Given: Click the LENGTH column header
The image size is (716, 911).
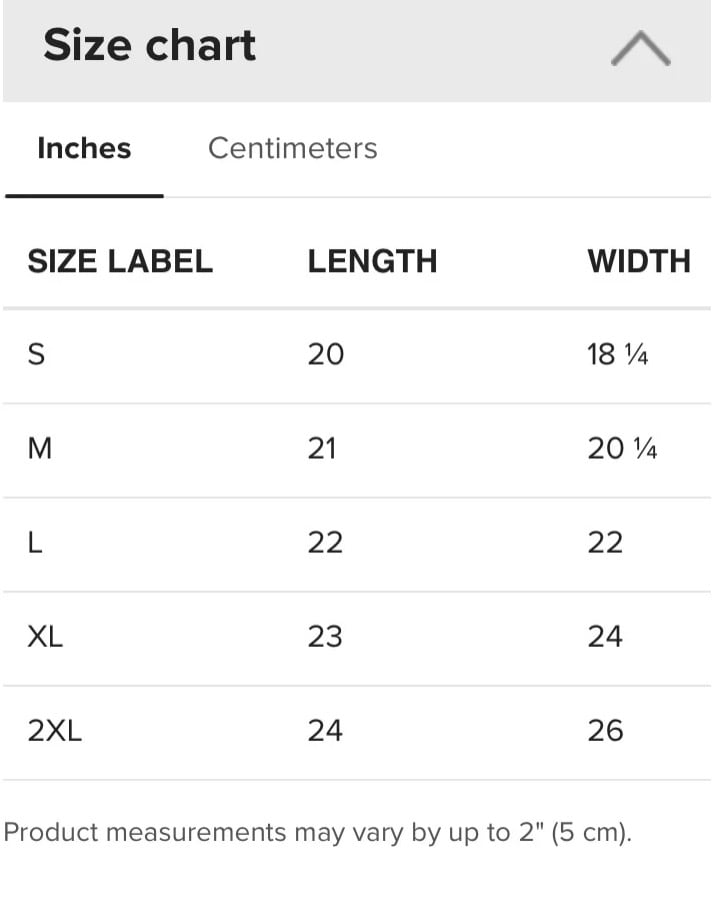Looking at the screenshot, I should (x=372, y=262).
